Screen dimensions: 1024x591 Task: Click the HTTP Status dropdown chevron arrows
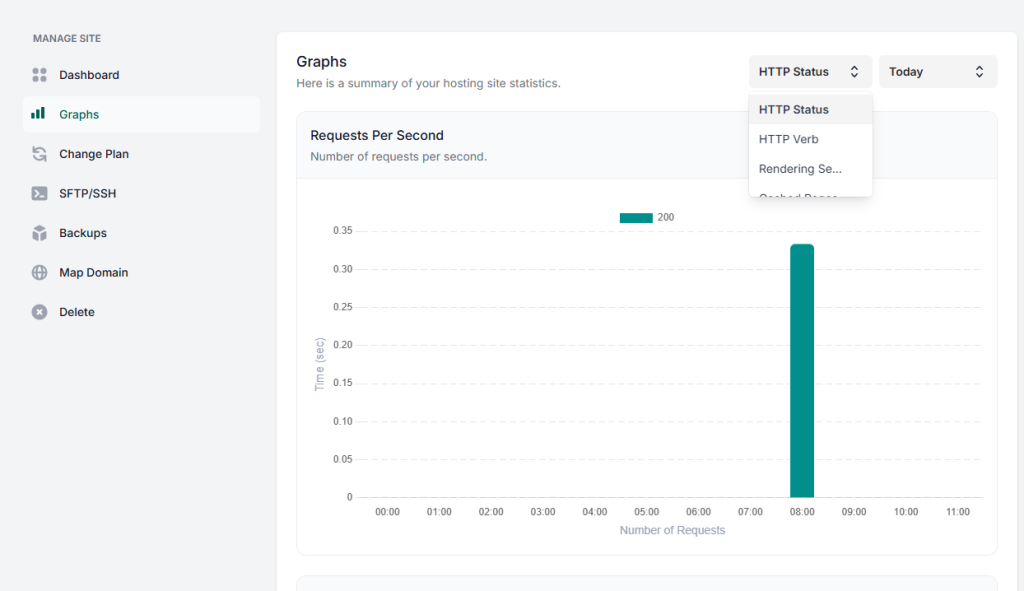[x=854, y=72]
